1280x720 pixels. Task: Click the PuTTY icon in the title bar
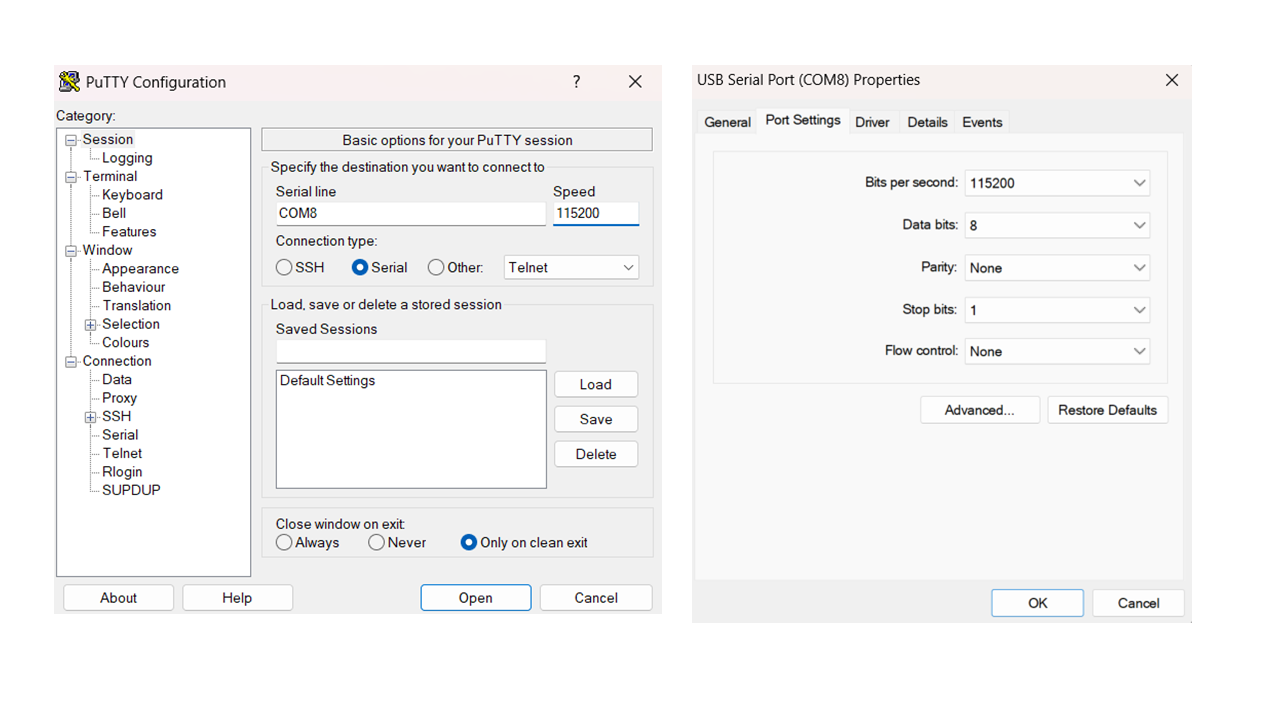(69, 82)
